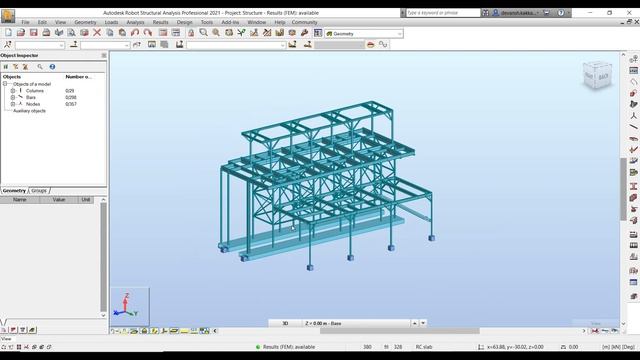The height and width of the screenshot is (360, 640).
Task: Click the Bars line icon in the right toolbar
Action: [633, 127]
